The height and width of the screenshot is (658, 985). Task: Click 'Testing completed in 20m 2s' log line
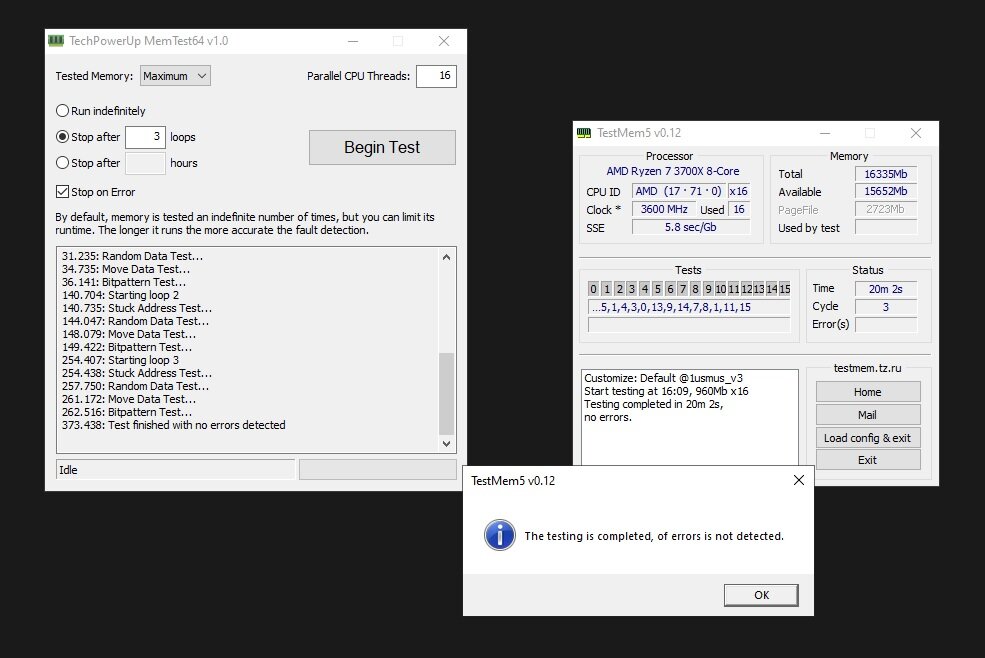tap(653, 404)
